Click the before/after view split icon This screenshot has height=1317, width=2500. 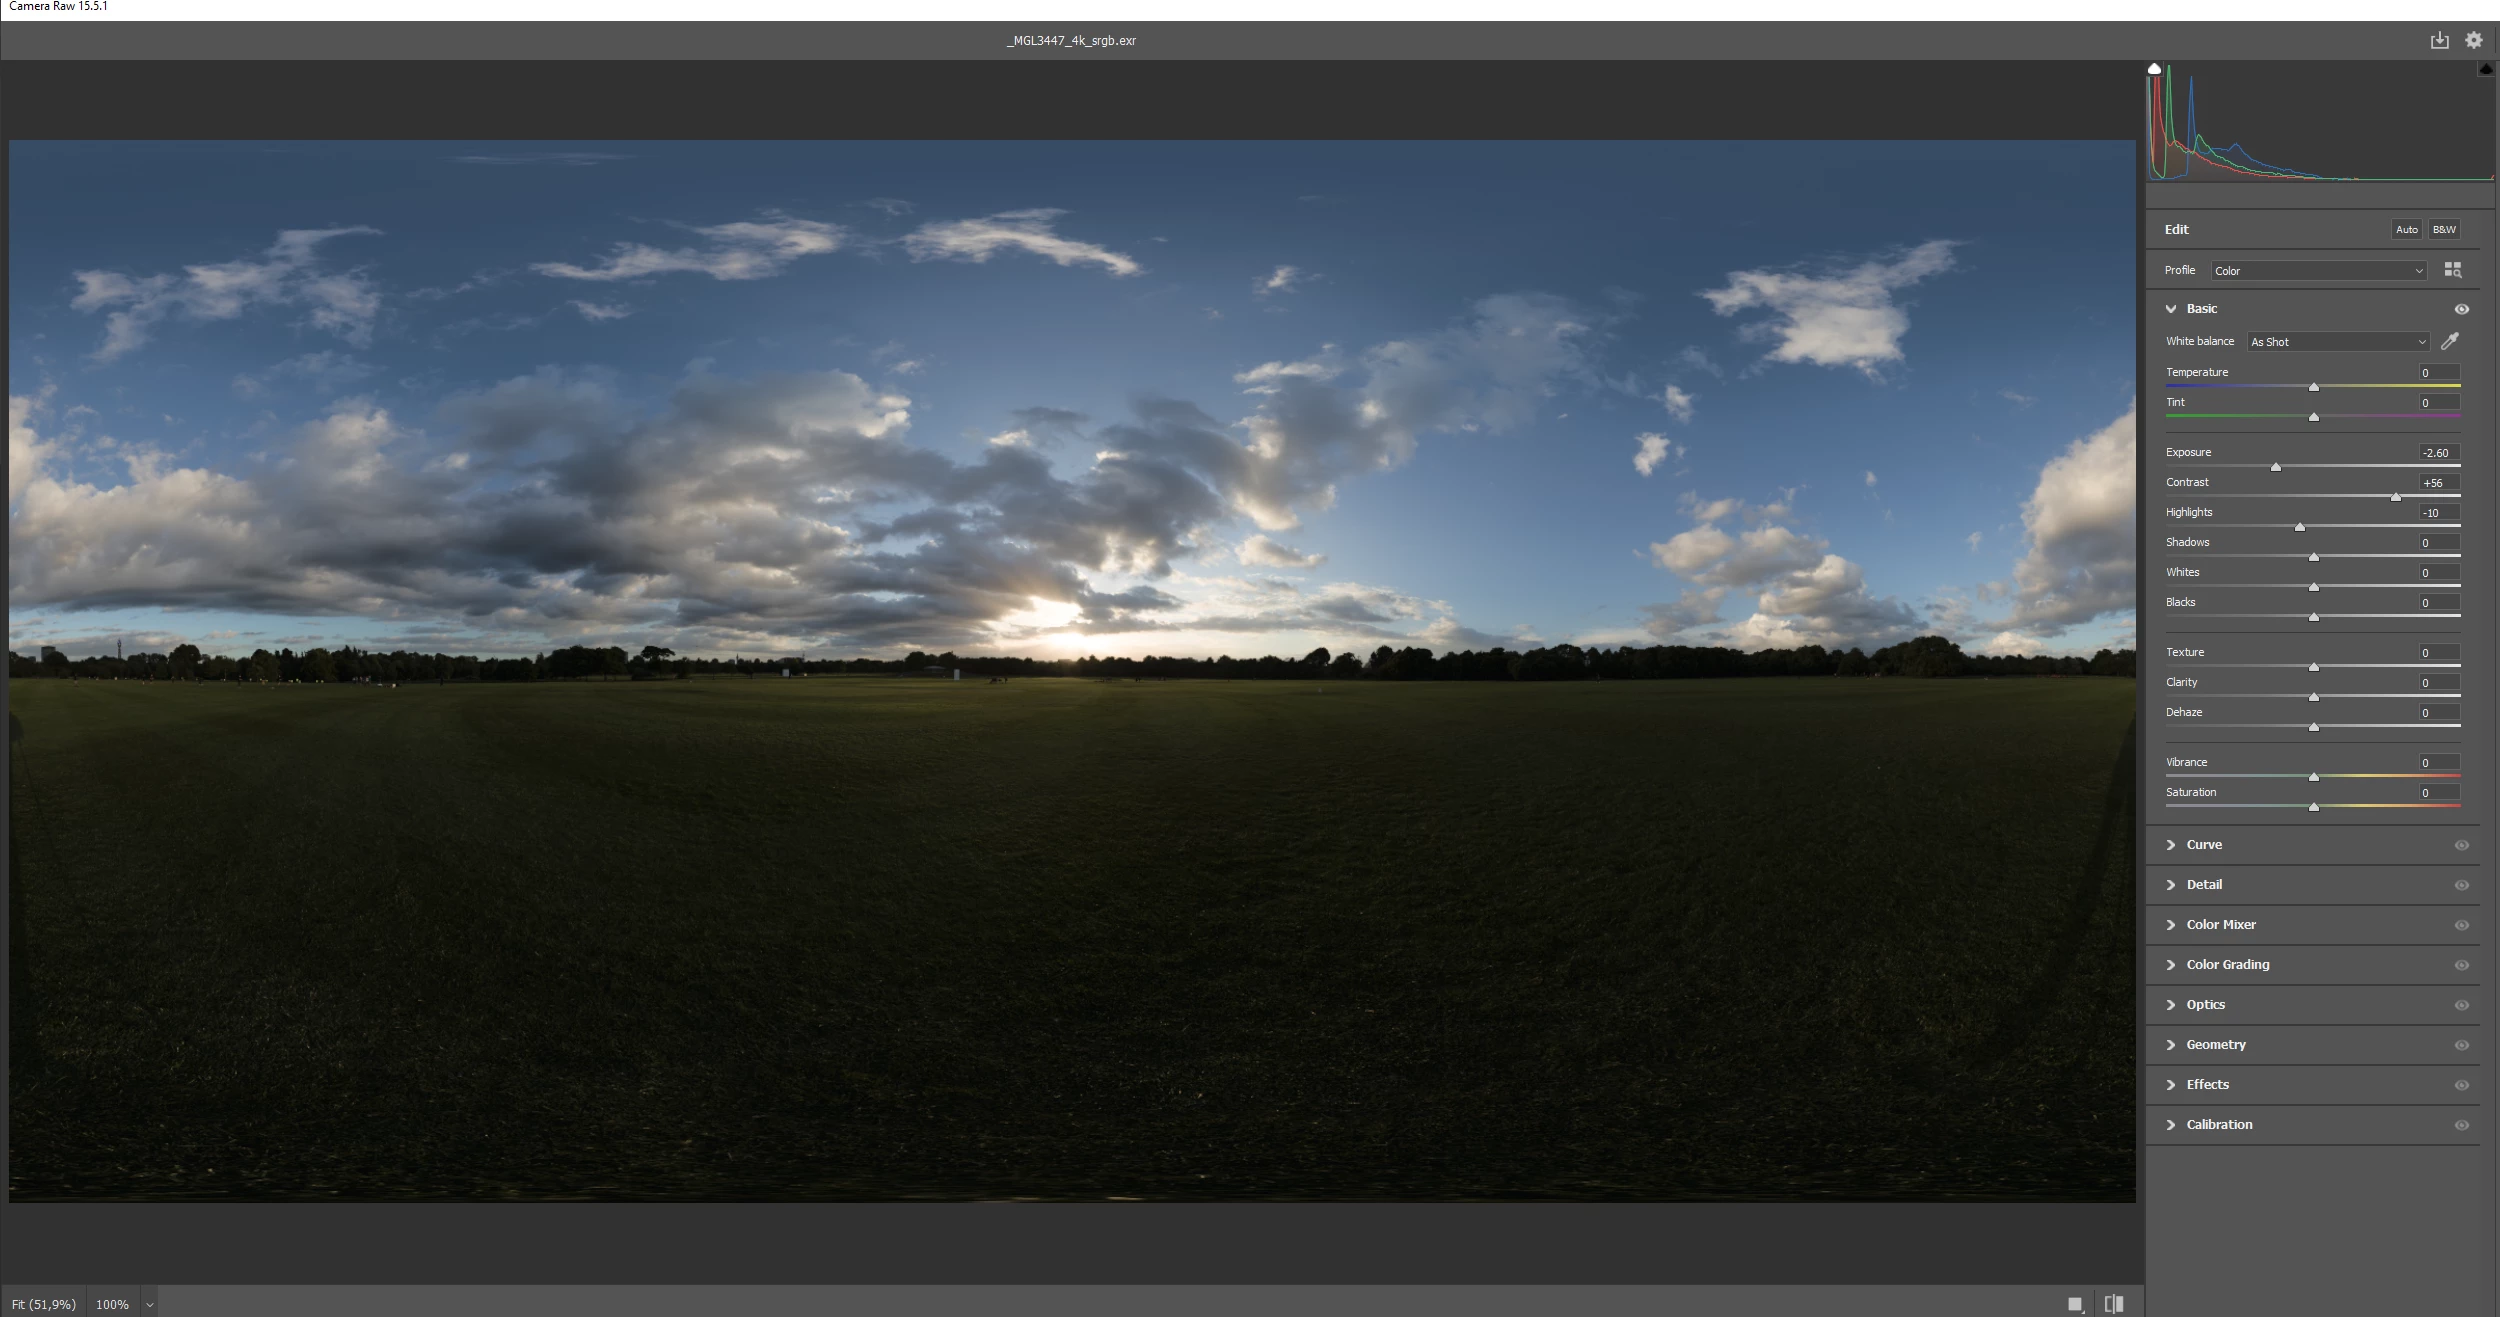tap(2114, 1304)
